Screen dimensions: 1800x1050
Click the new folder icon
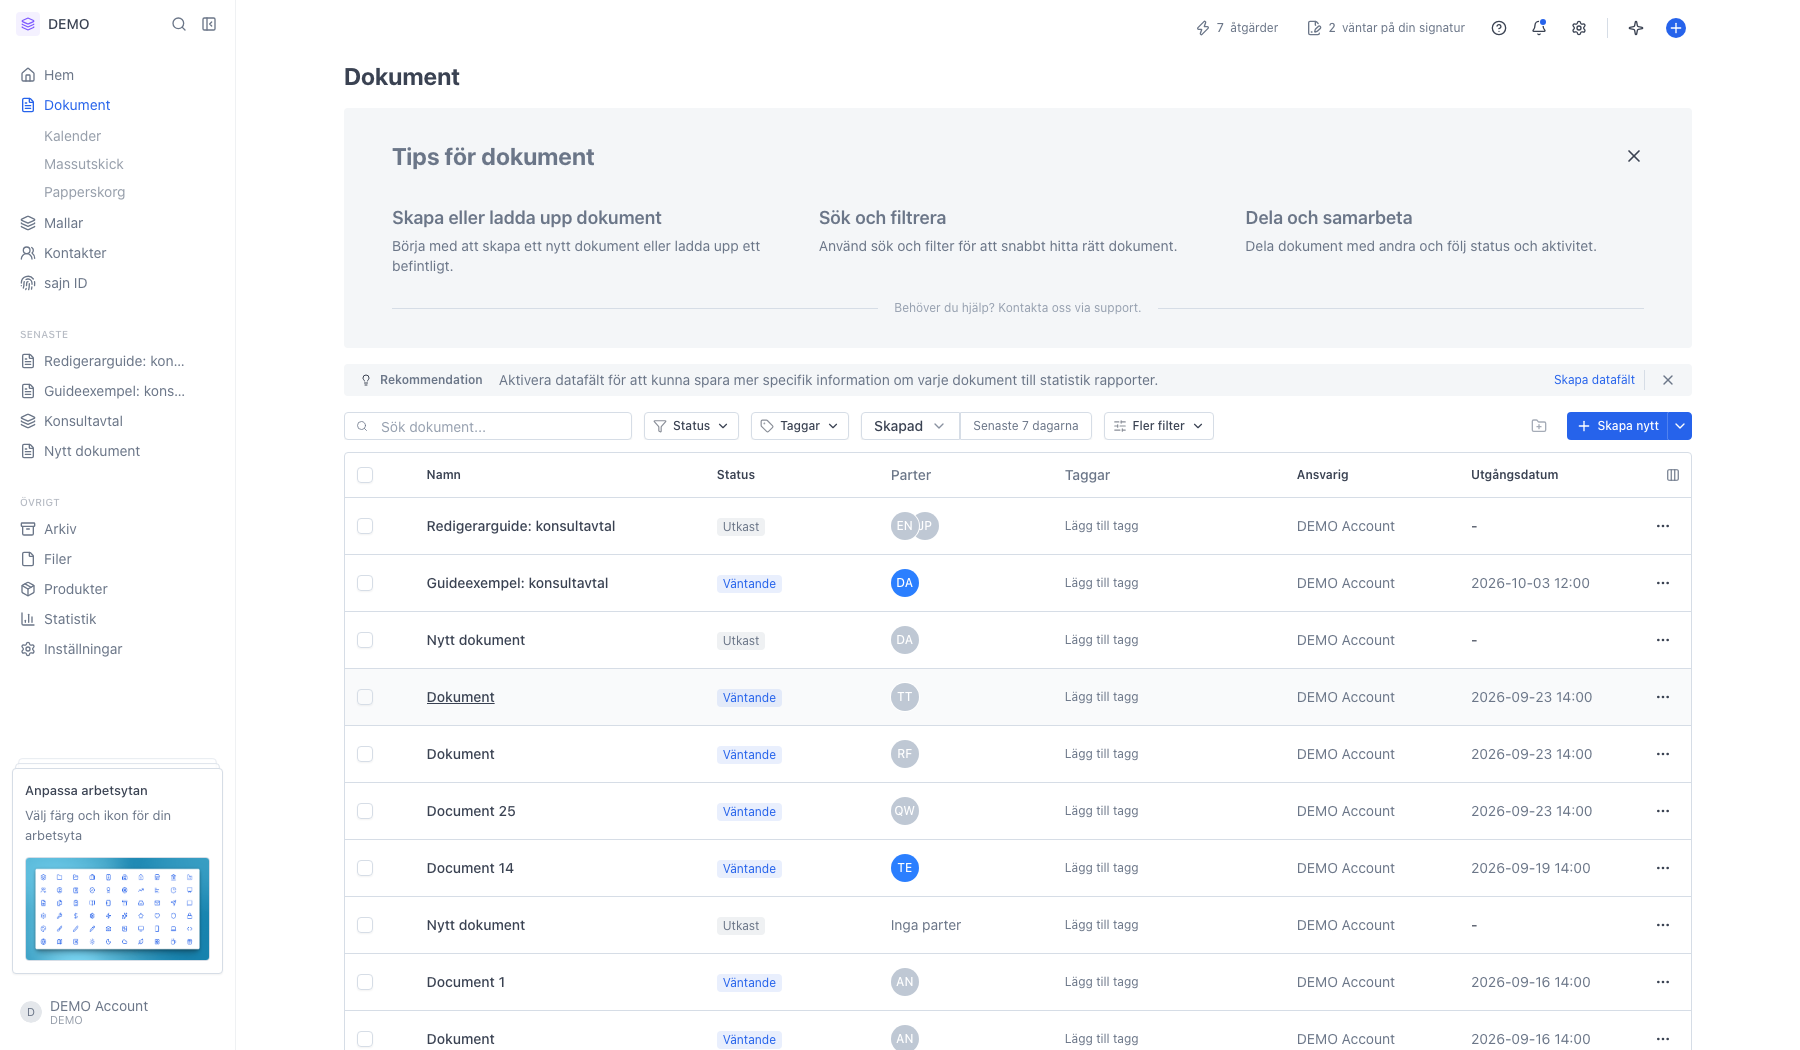coord(1539,426)
